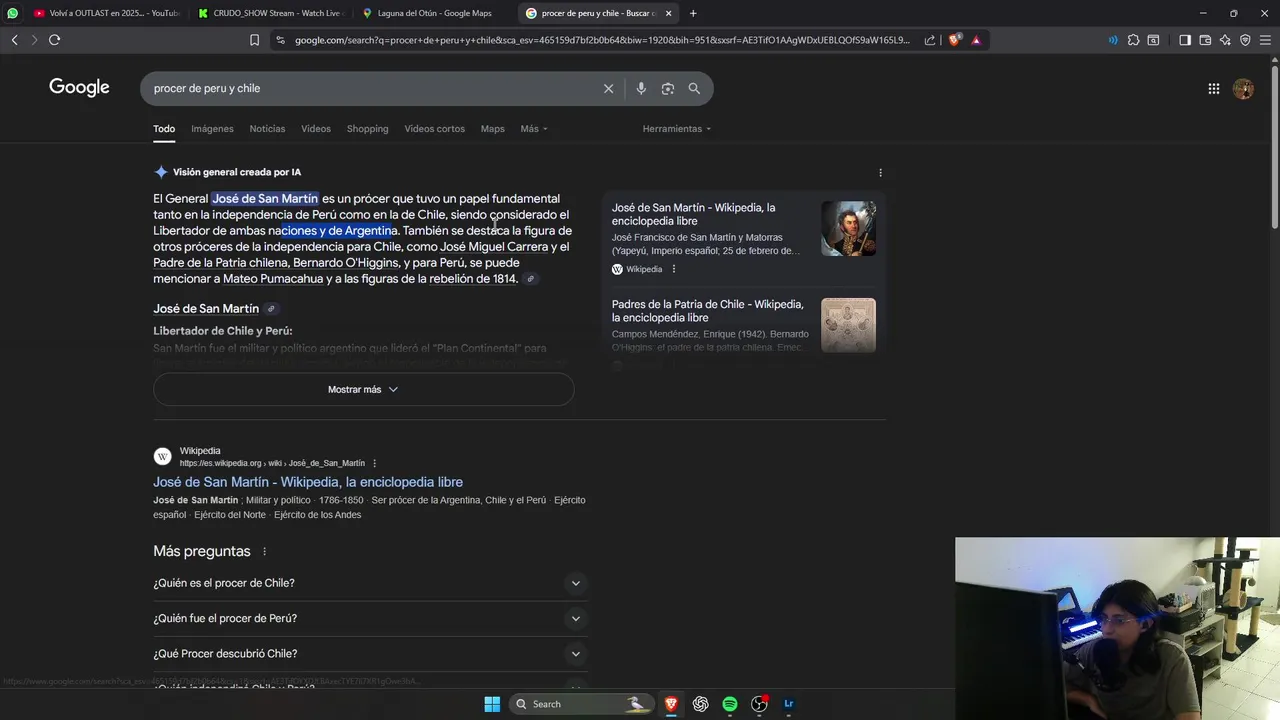This screenshot has width=1280, height=720.
Task: Expand '¿Quién fue el procer de Perú?'
Action: coord(369,618)
